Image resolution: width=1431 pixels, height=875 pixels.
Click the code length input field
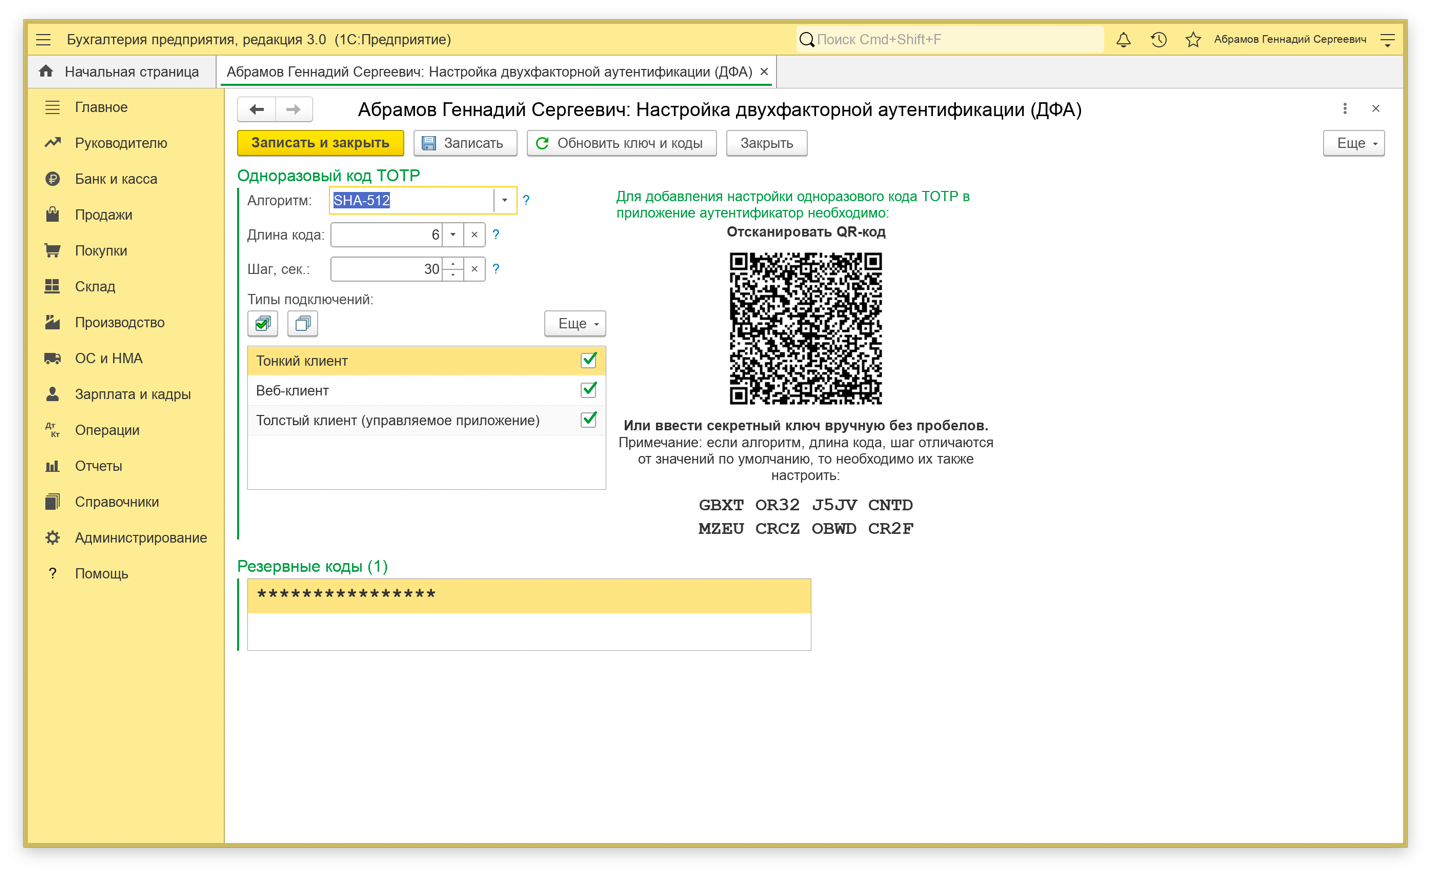point(387,235)
